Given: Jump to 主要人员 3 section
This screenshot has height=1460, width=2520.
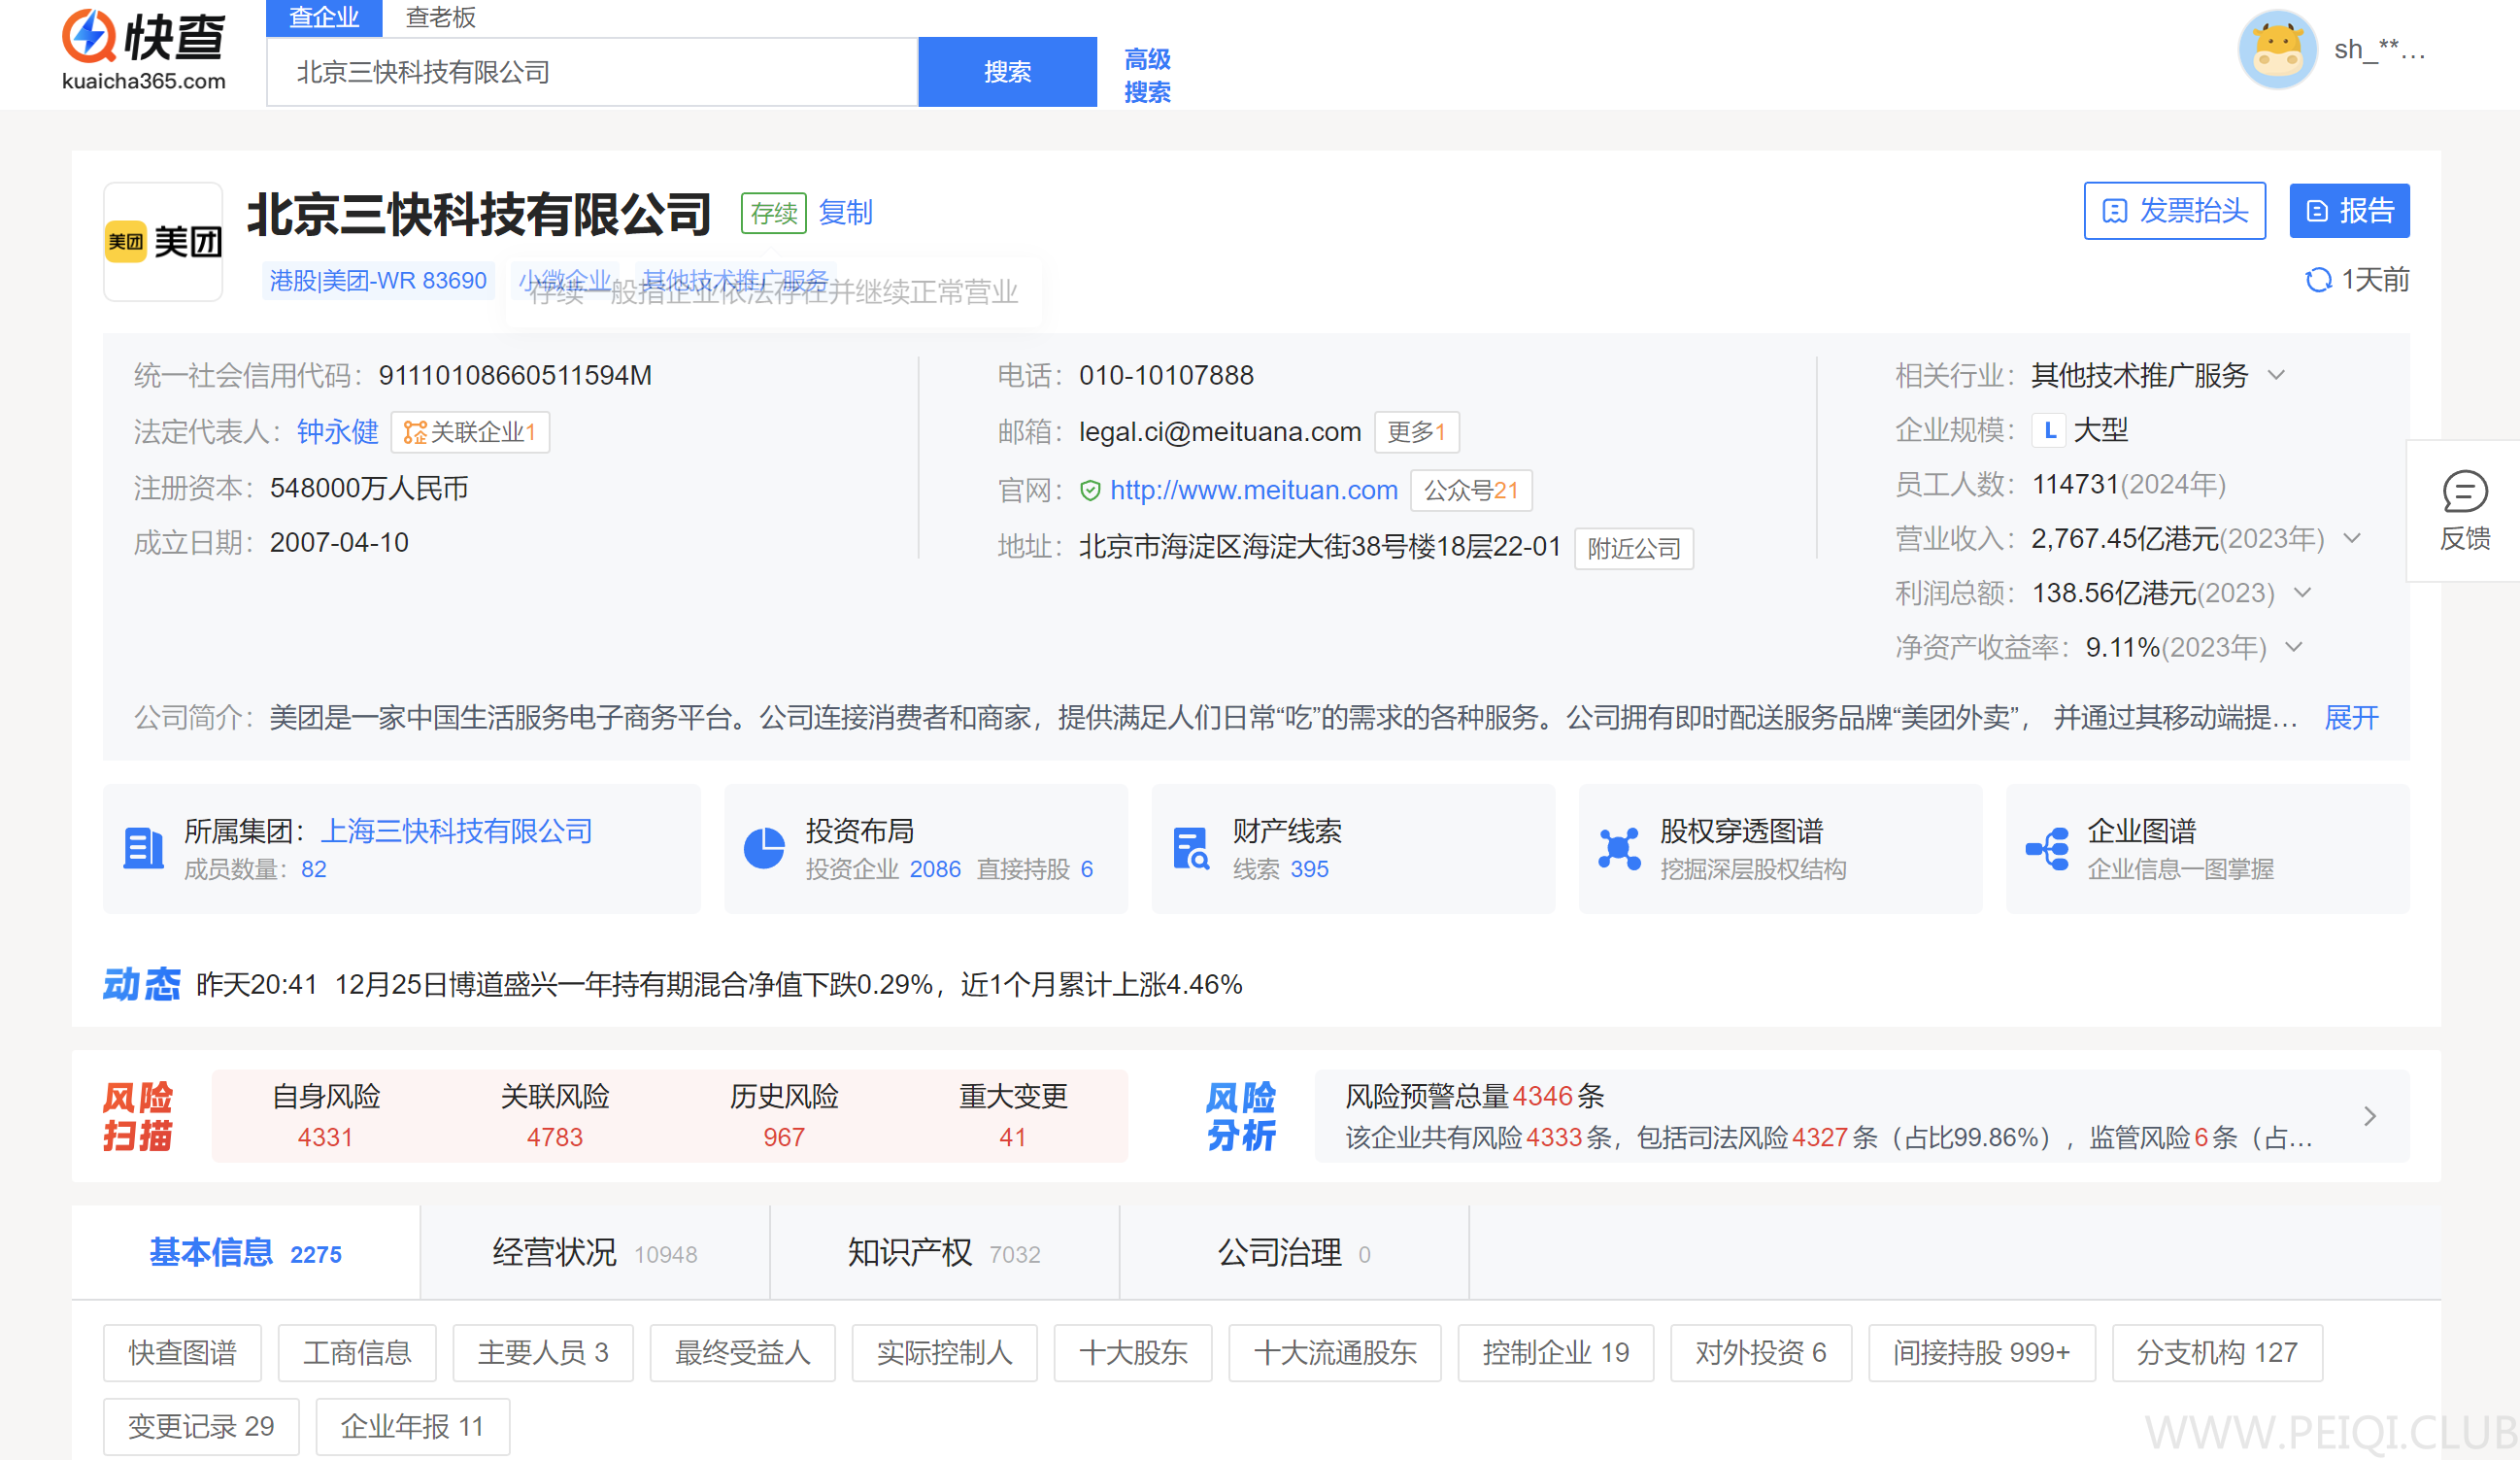Looking at the screenshot, I should point(543,1352).
